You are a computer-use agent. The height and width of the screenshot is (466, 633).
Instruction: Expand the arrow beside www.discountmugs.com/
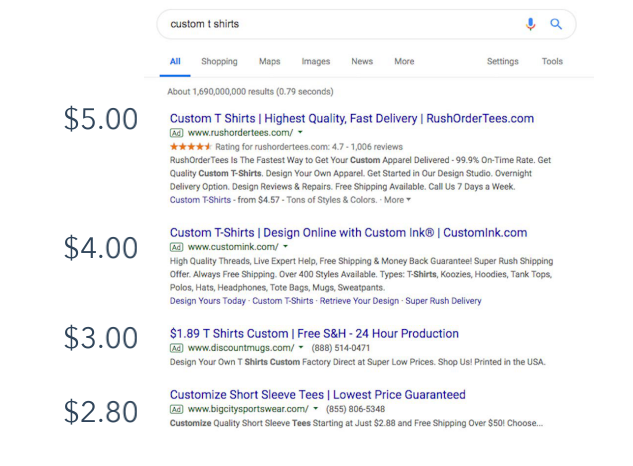[x=301, y=348]
